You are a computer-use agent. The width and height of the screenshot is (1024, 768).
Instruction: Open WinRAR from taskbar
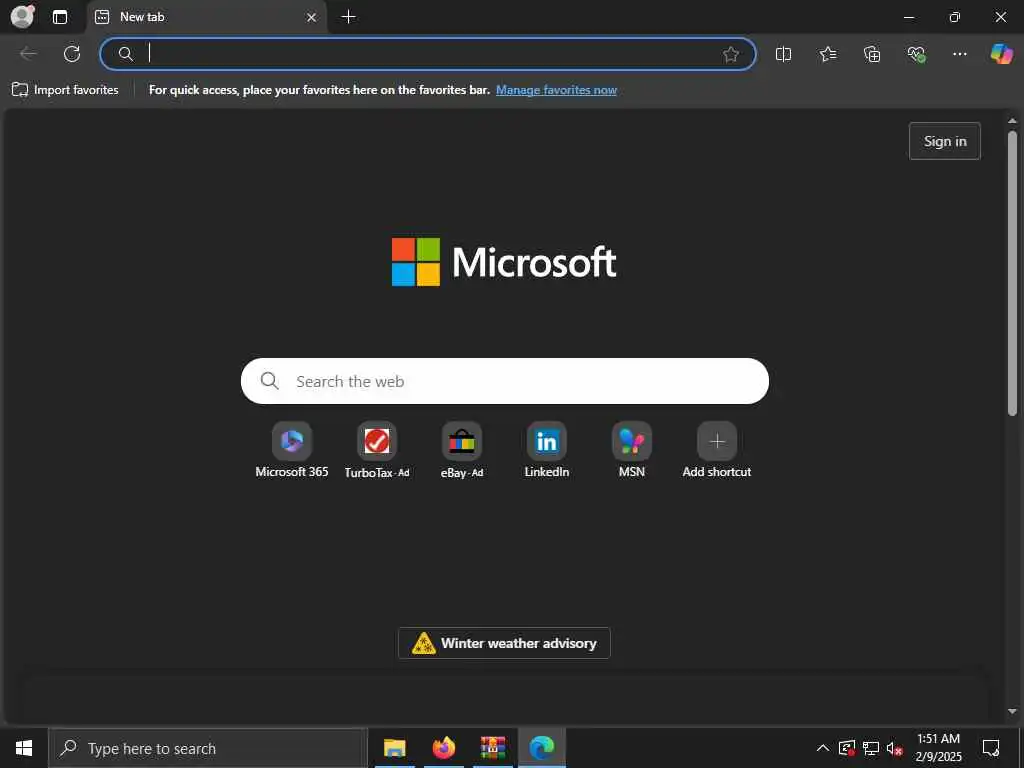pyautogui.click(x=493, y=748)
